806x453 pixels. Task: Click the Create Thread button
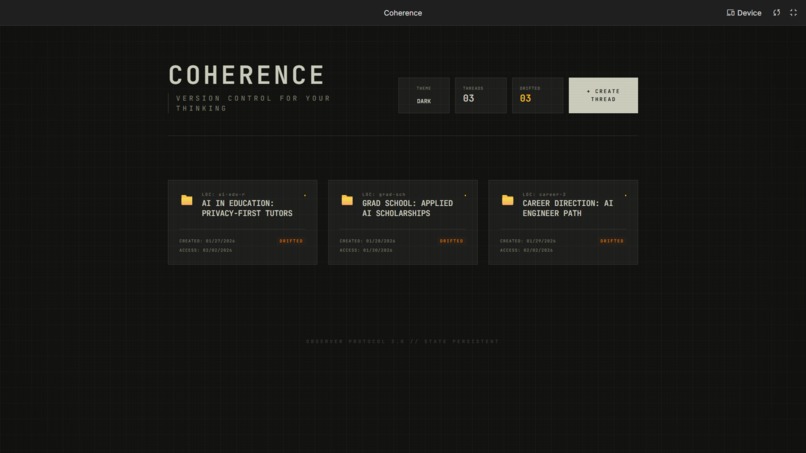pyautogui.click(x=603, y=95)
